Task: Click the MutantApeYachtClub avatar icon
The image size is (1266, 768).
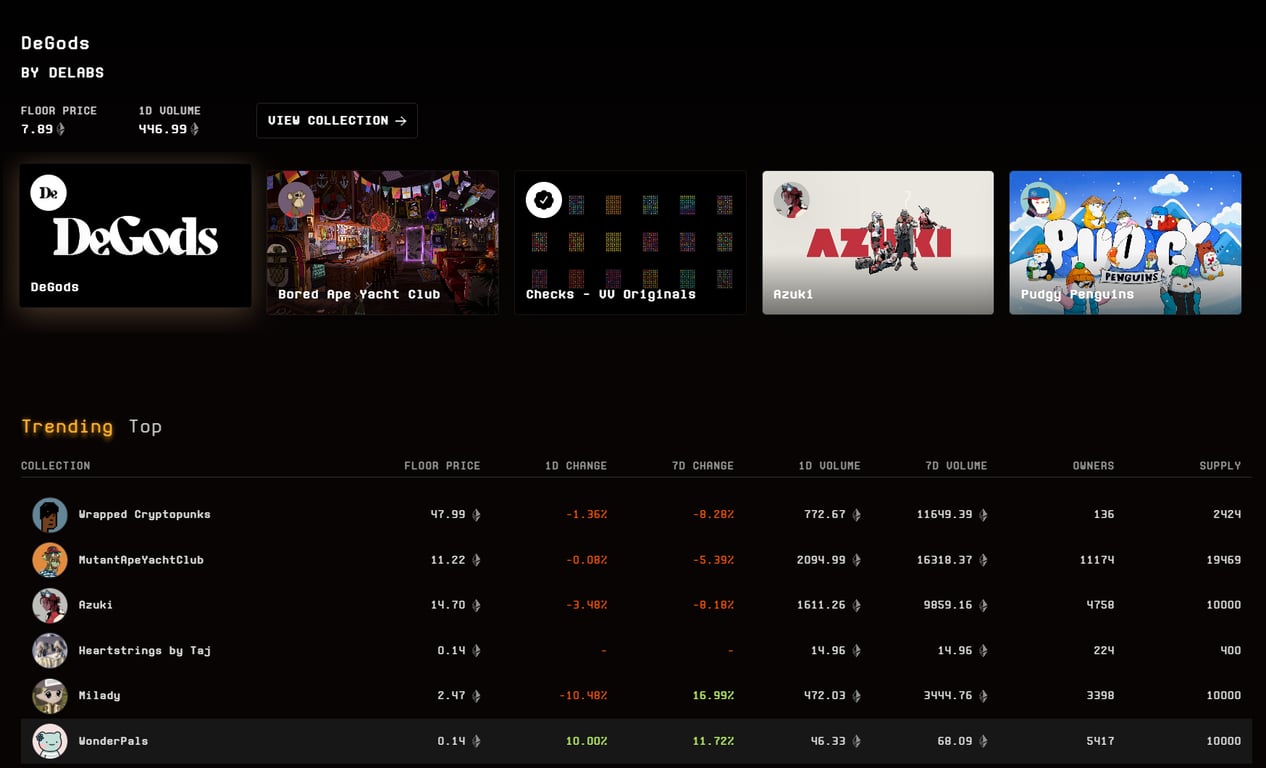Action: pyautogui.click(x=51, y=560)
